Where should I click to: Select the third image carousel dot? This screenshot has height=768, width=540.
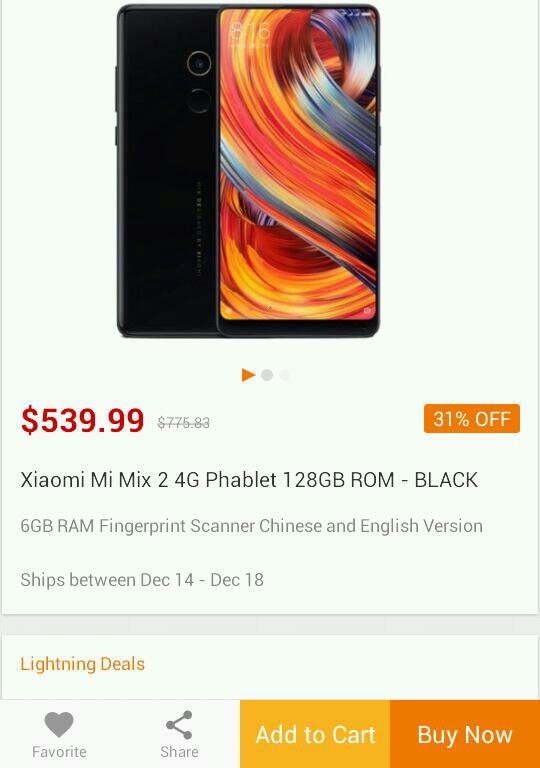tap(285, 375)
